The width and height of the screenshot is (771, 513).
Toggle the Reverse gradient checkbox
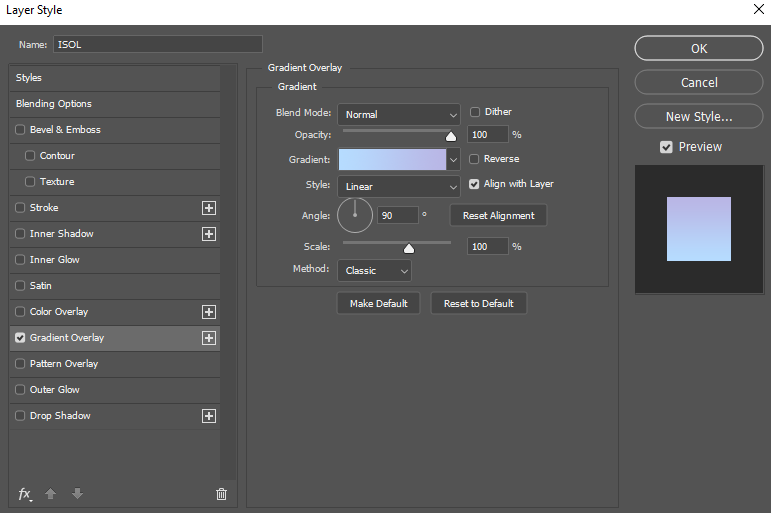point(474,159)
